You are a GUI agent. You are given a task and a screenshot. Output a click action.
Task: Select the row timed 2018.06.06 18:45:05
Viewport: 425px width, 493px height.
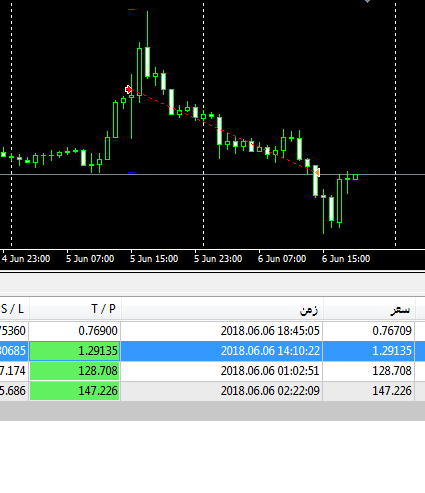[x=212, y=331]
